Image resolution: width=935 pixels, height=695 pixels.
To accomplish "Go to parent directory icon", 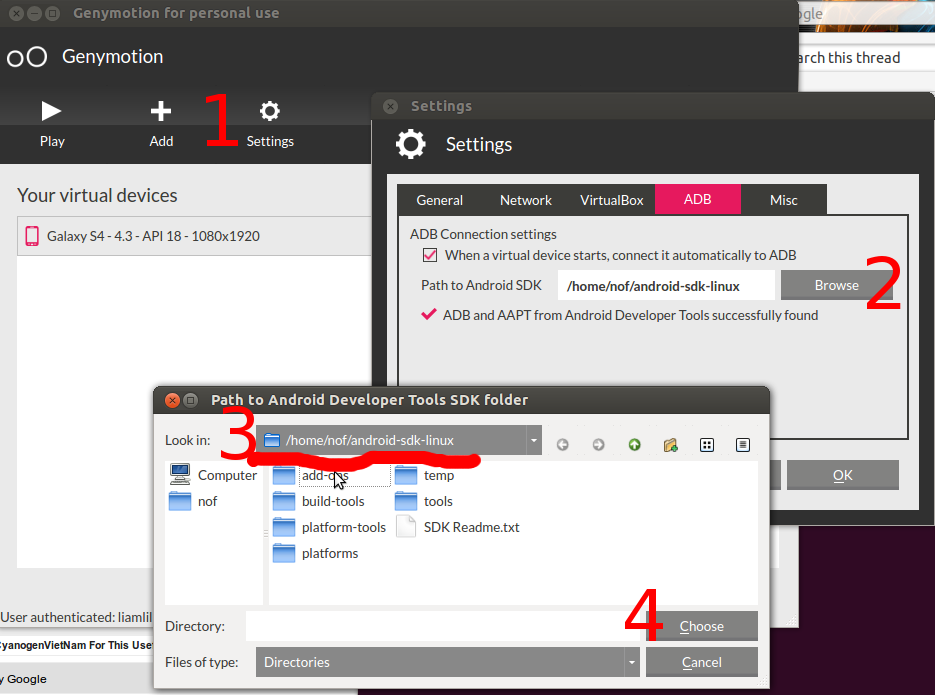I will pos(634,445).
